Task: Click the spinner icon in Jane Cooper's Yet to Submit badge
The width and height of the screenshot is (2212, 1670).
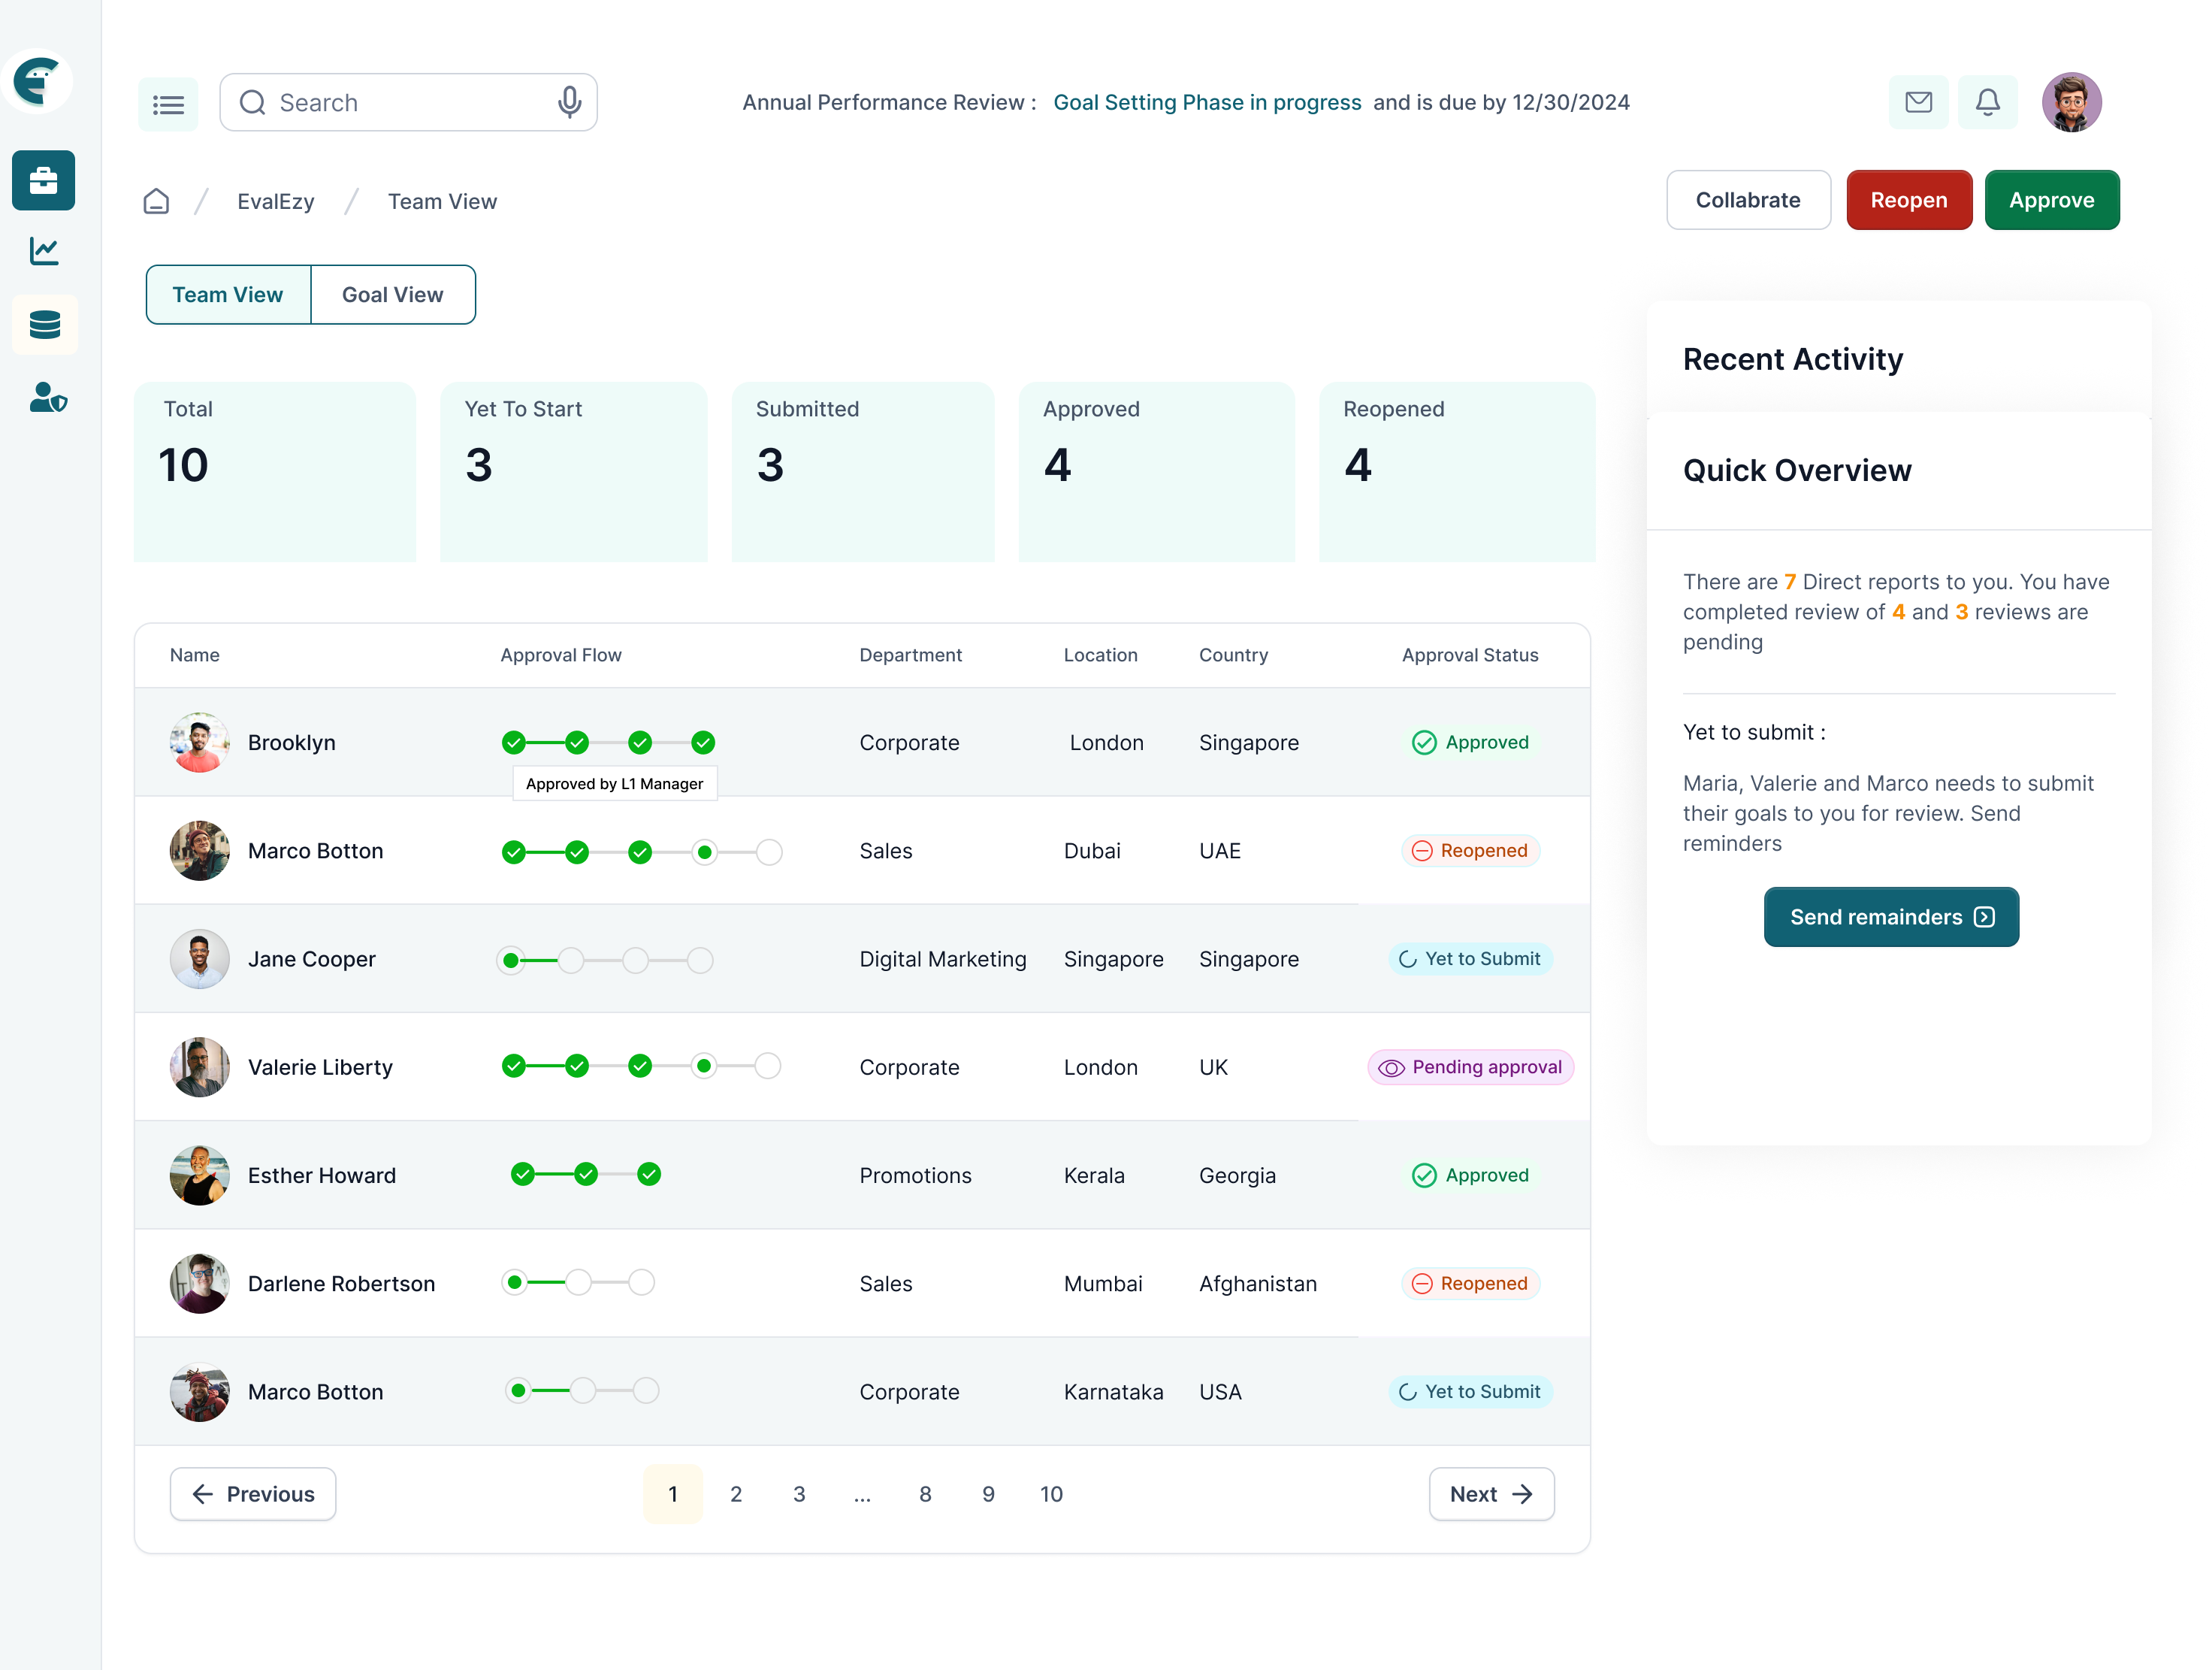Action: click(x=1407, y=959)
